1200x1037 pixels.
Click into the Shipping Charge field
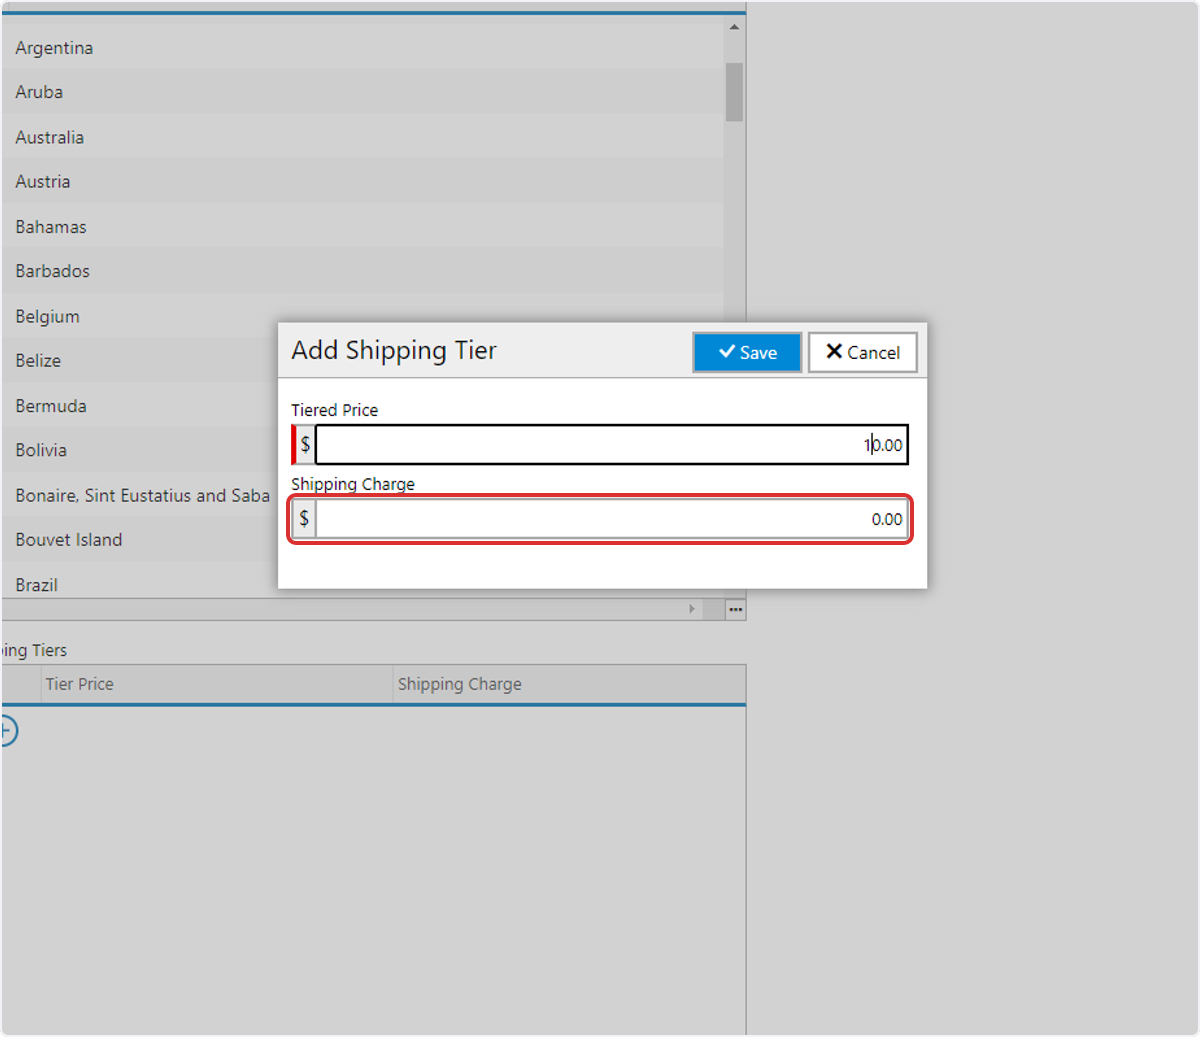tap(611, 519)
